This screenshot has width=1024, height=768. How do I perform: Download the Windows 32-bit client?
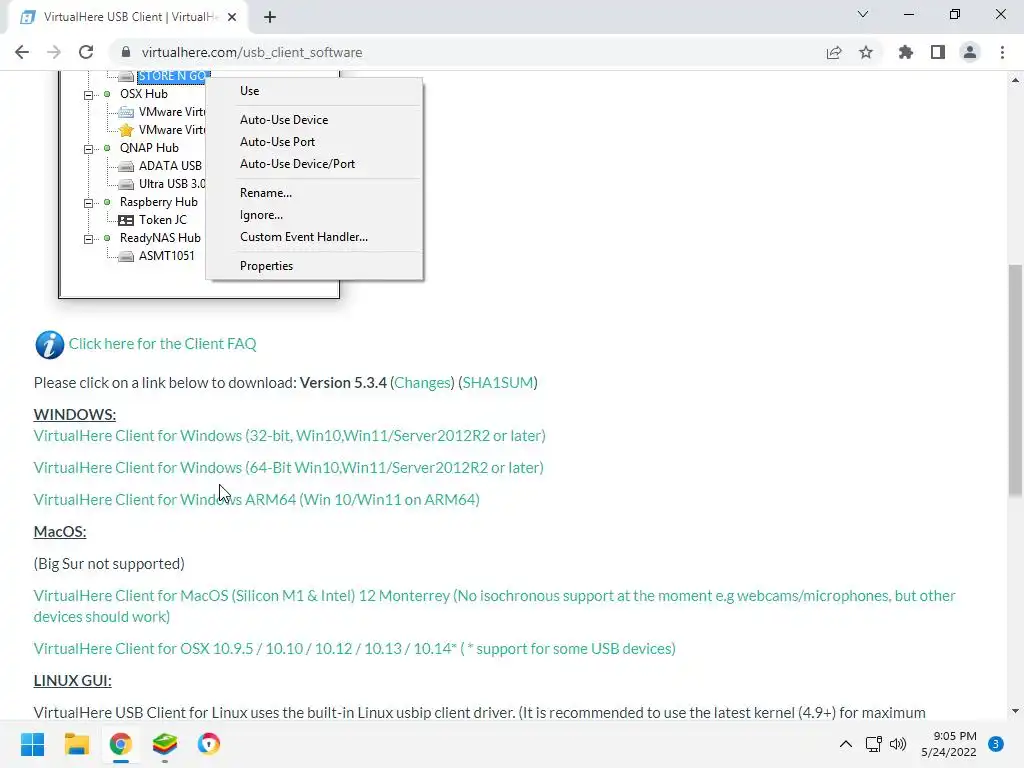(289, 436)
